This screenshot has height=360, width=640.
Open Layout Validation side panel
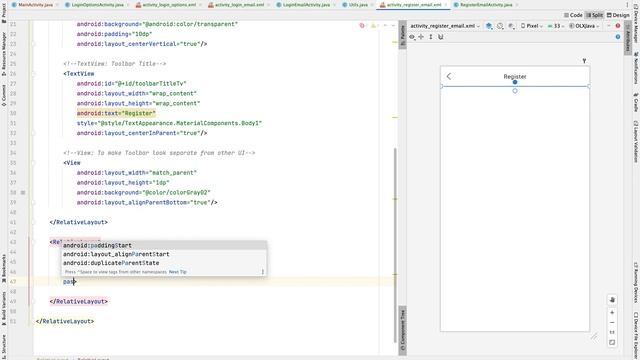pyautogui.click(x=636, y=141)
